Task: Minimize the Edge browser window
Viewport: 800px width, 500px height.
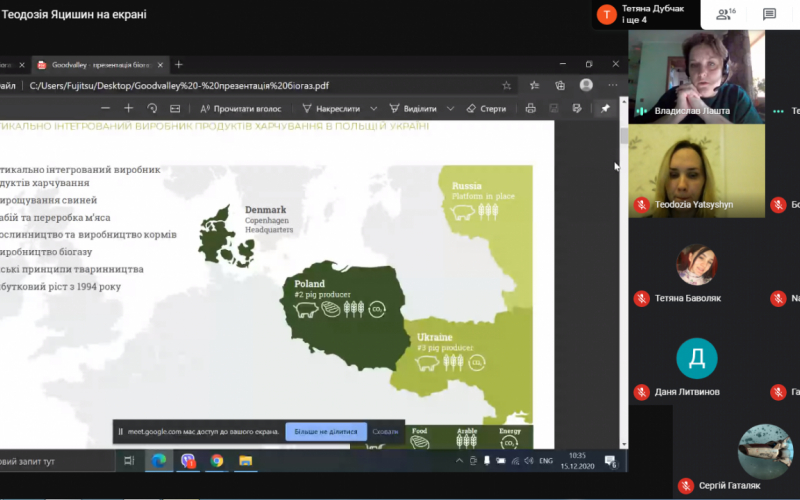Action: [x=563, y=64]
